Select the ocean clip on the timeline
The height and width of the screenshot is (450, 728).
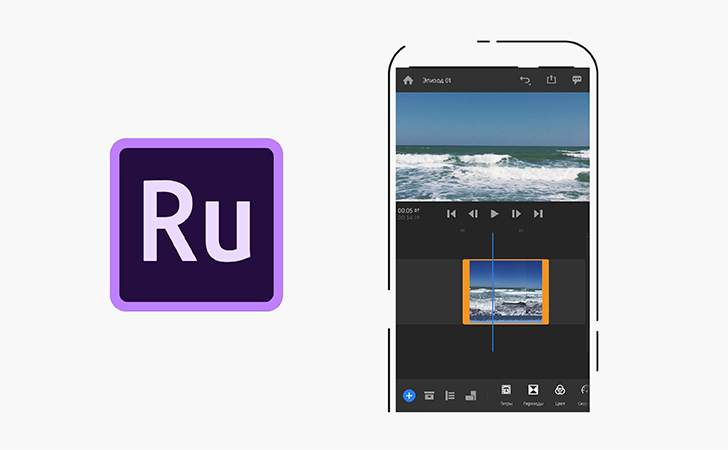click(505, 291)
